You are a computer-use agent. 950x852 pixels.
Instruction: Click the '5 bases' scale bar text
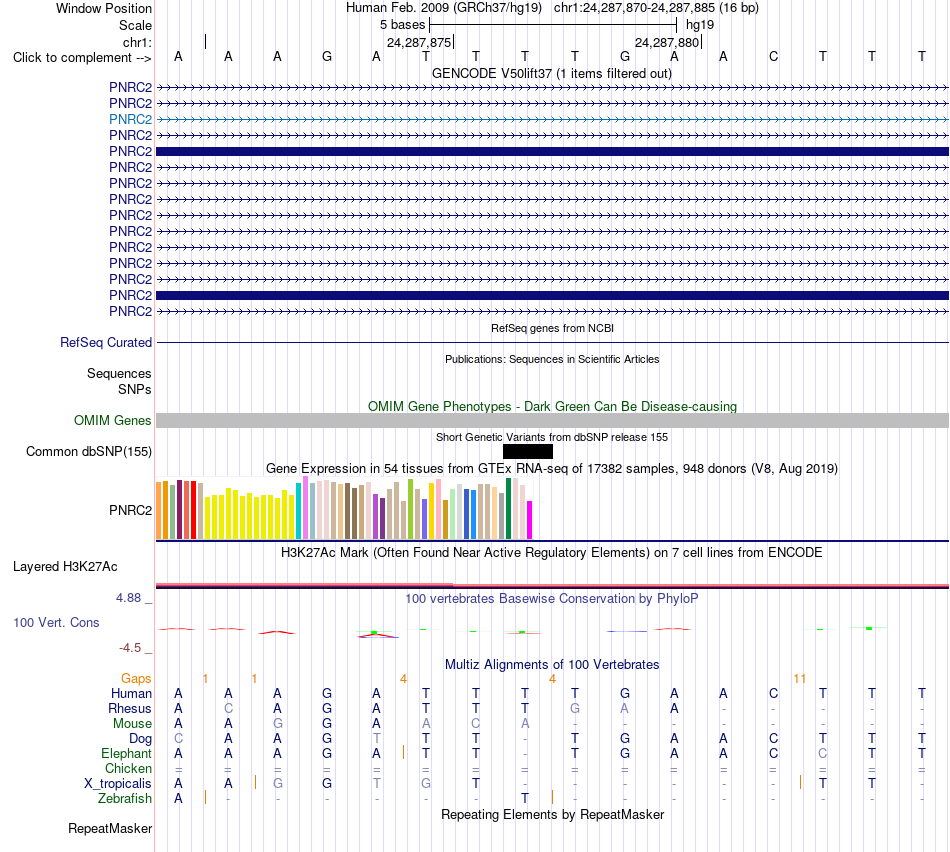[403, 25]
